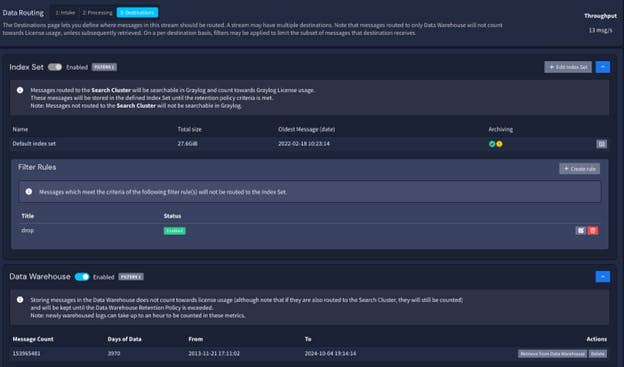This screenshot has width=624, height=367.
Task: Click the Data Routing heading
Action: 23,12
